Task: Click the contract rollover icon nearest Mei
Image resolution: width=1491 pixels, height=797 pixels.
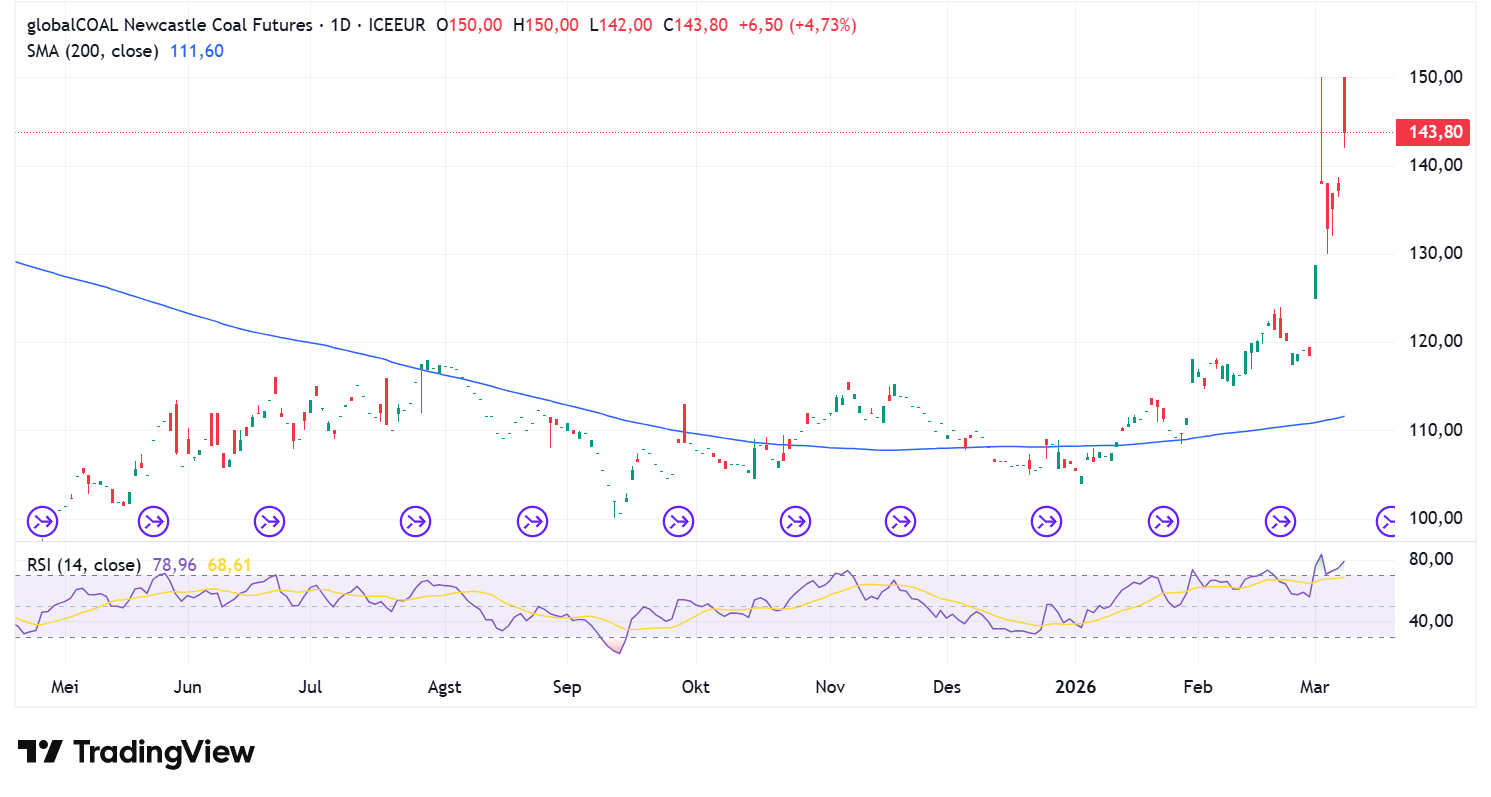Action: click(x=42, y=521)
